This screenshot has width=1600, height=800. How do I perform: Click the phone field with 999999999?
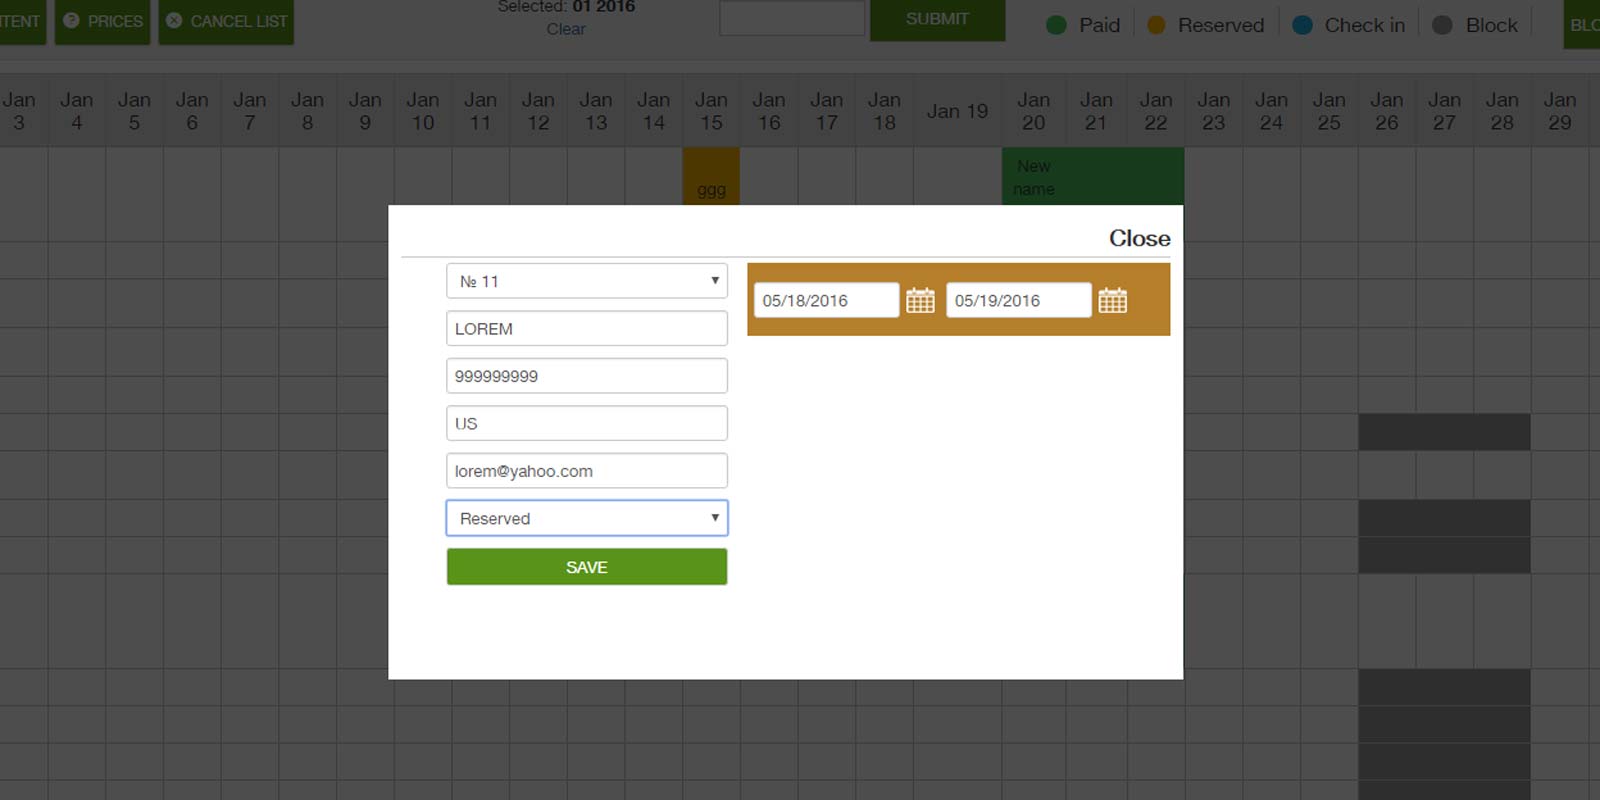586,376
